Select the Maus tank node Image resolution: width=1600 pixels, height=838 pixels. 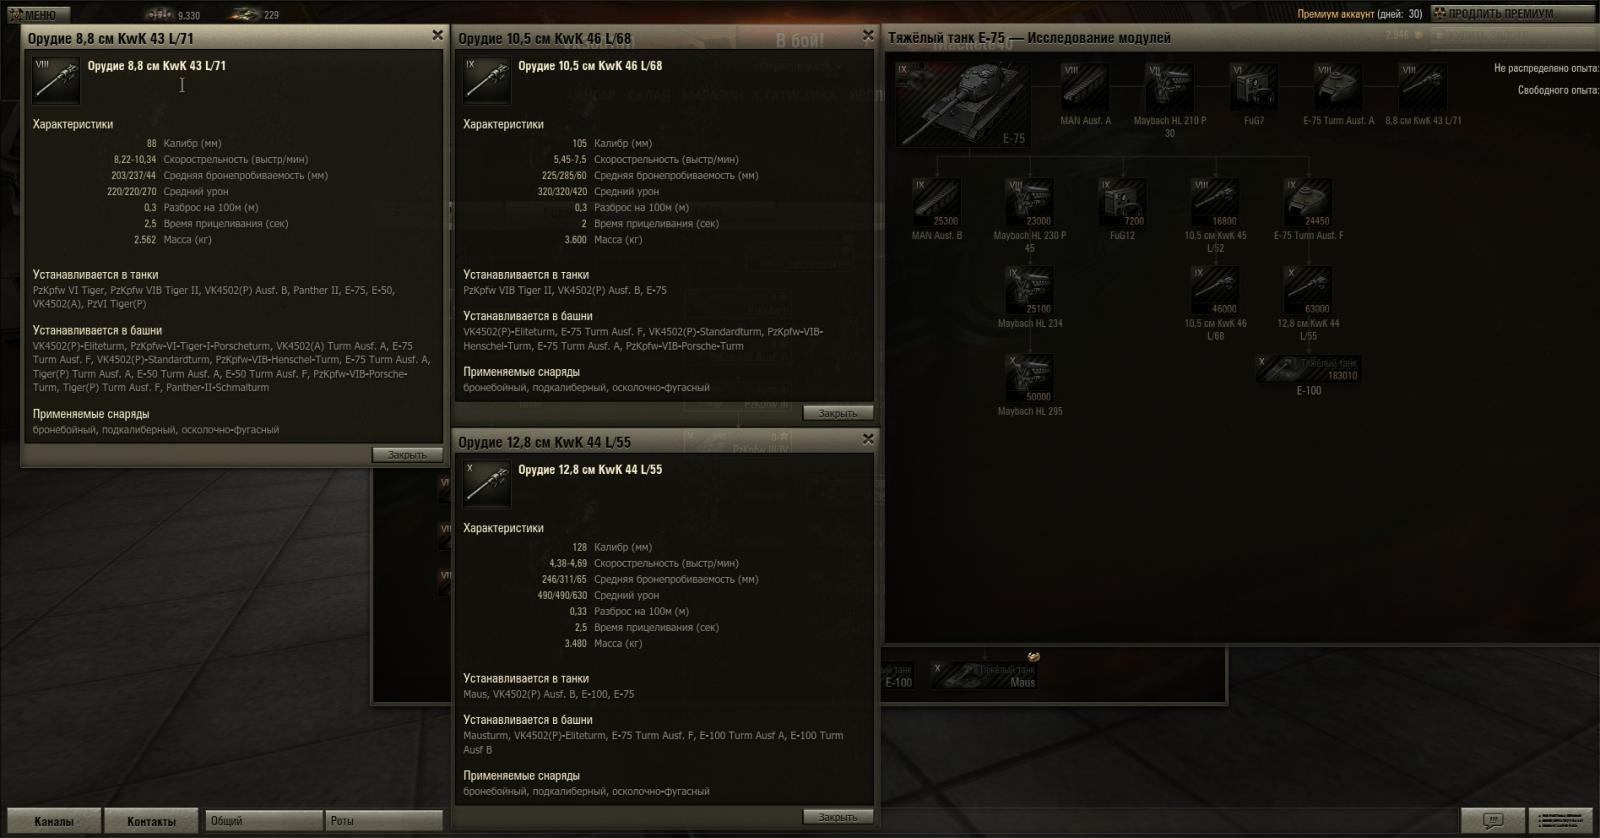pyautogui.click(x=985, y=675)
